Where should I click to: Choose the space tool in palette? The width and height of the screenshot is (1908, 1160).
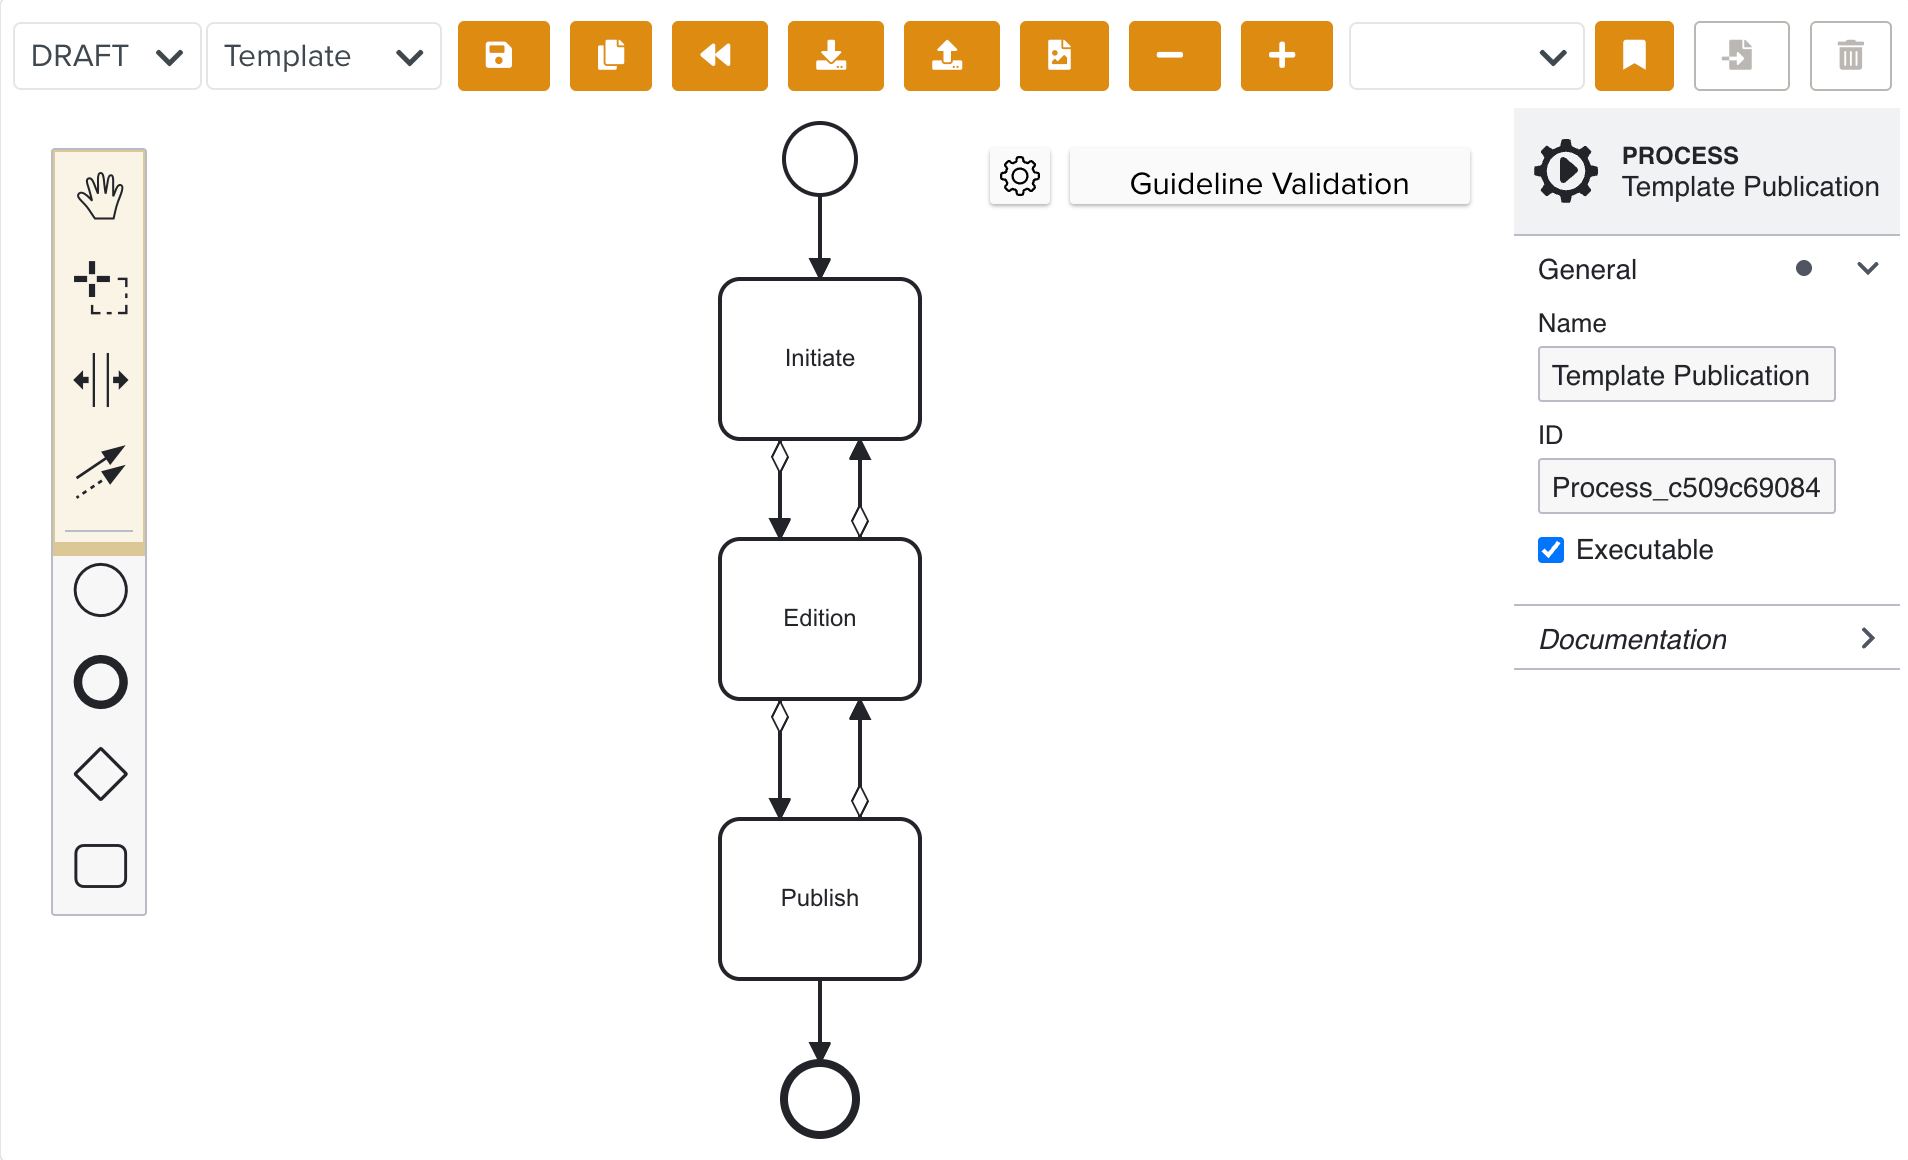[100, 380]
